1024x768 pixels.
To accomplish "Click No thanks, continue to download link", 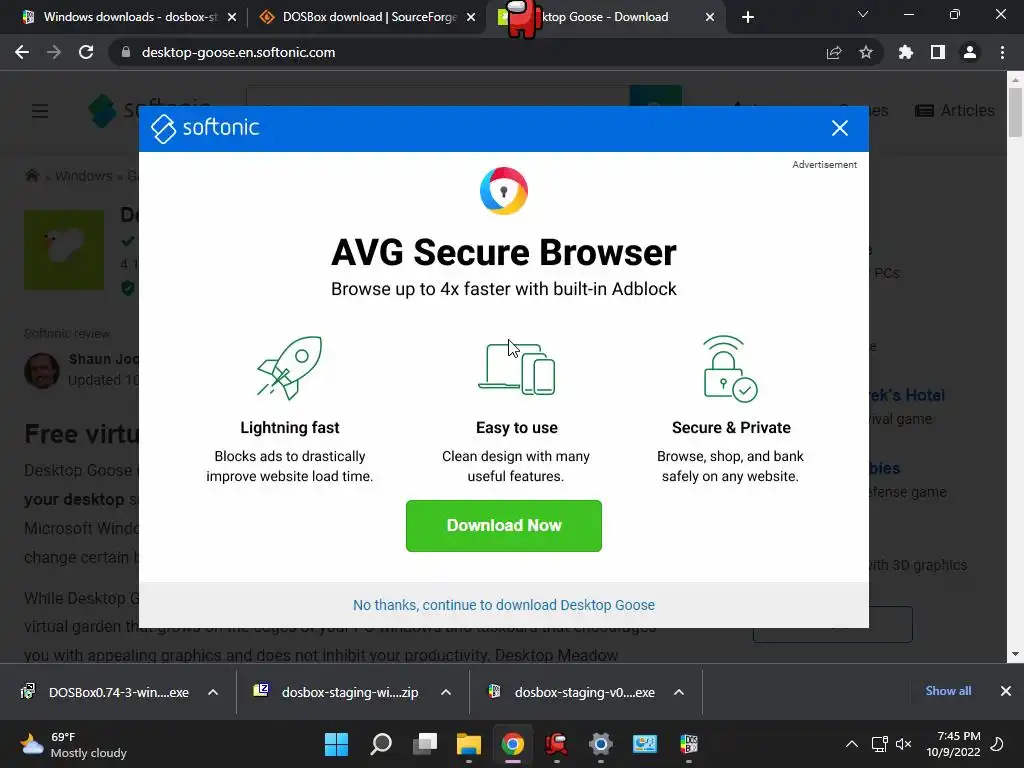I will point(504,605).
